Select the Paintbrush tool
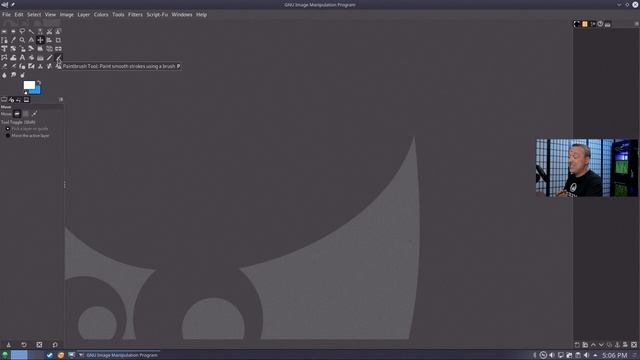This screenshot has height=360, width=640. (x=58, y=58)
